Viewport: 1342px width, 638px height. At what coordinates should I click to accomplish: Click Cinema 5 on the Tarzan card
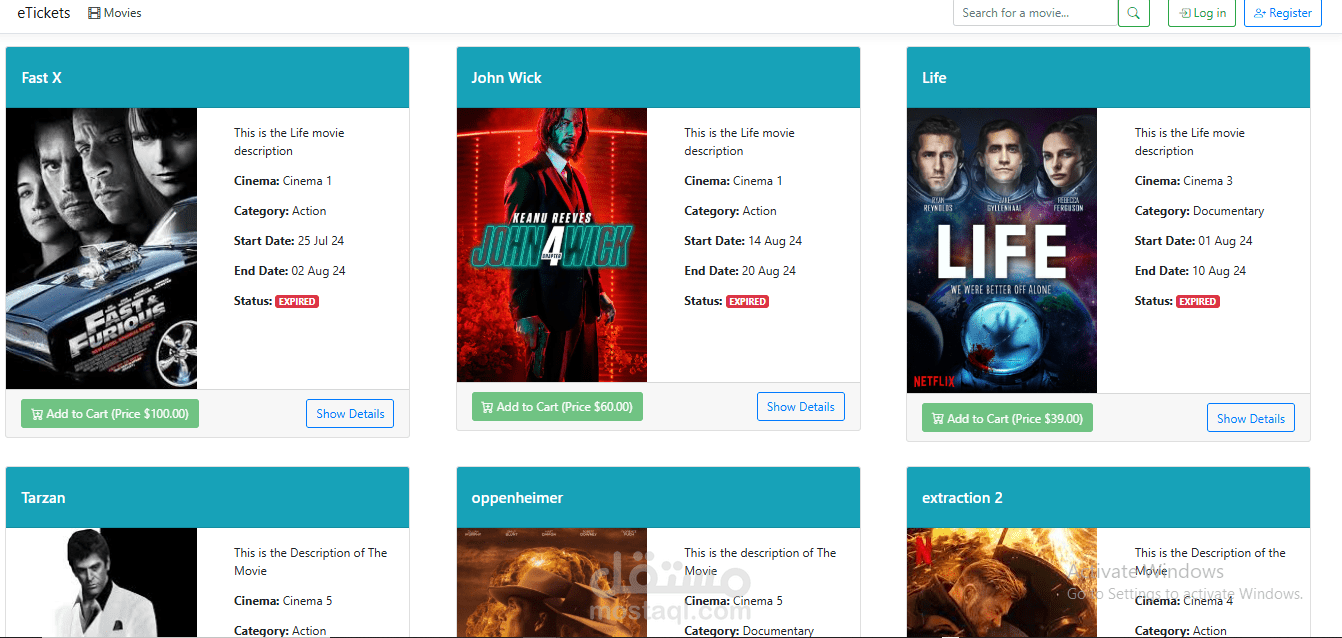pos(307,601)
